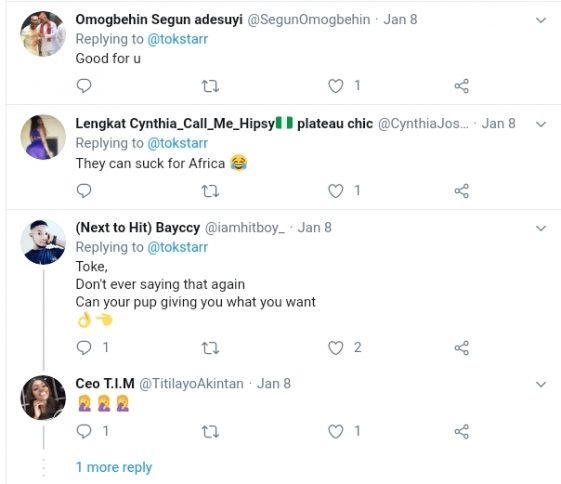Open the @tokstarr mention in Bayccy's reply
Viewport: 561px width, 484px height.
coord(177,247)
